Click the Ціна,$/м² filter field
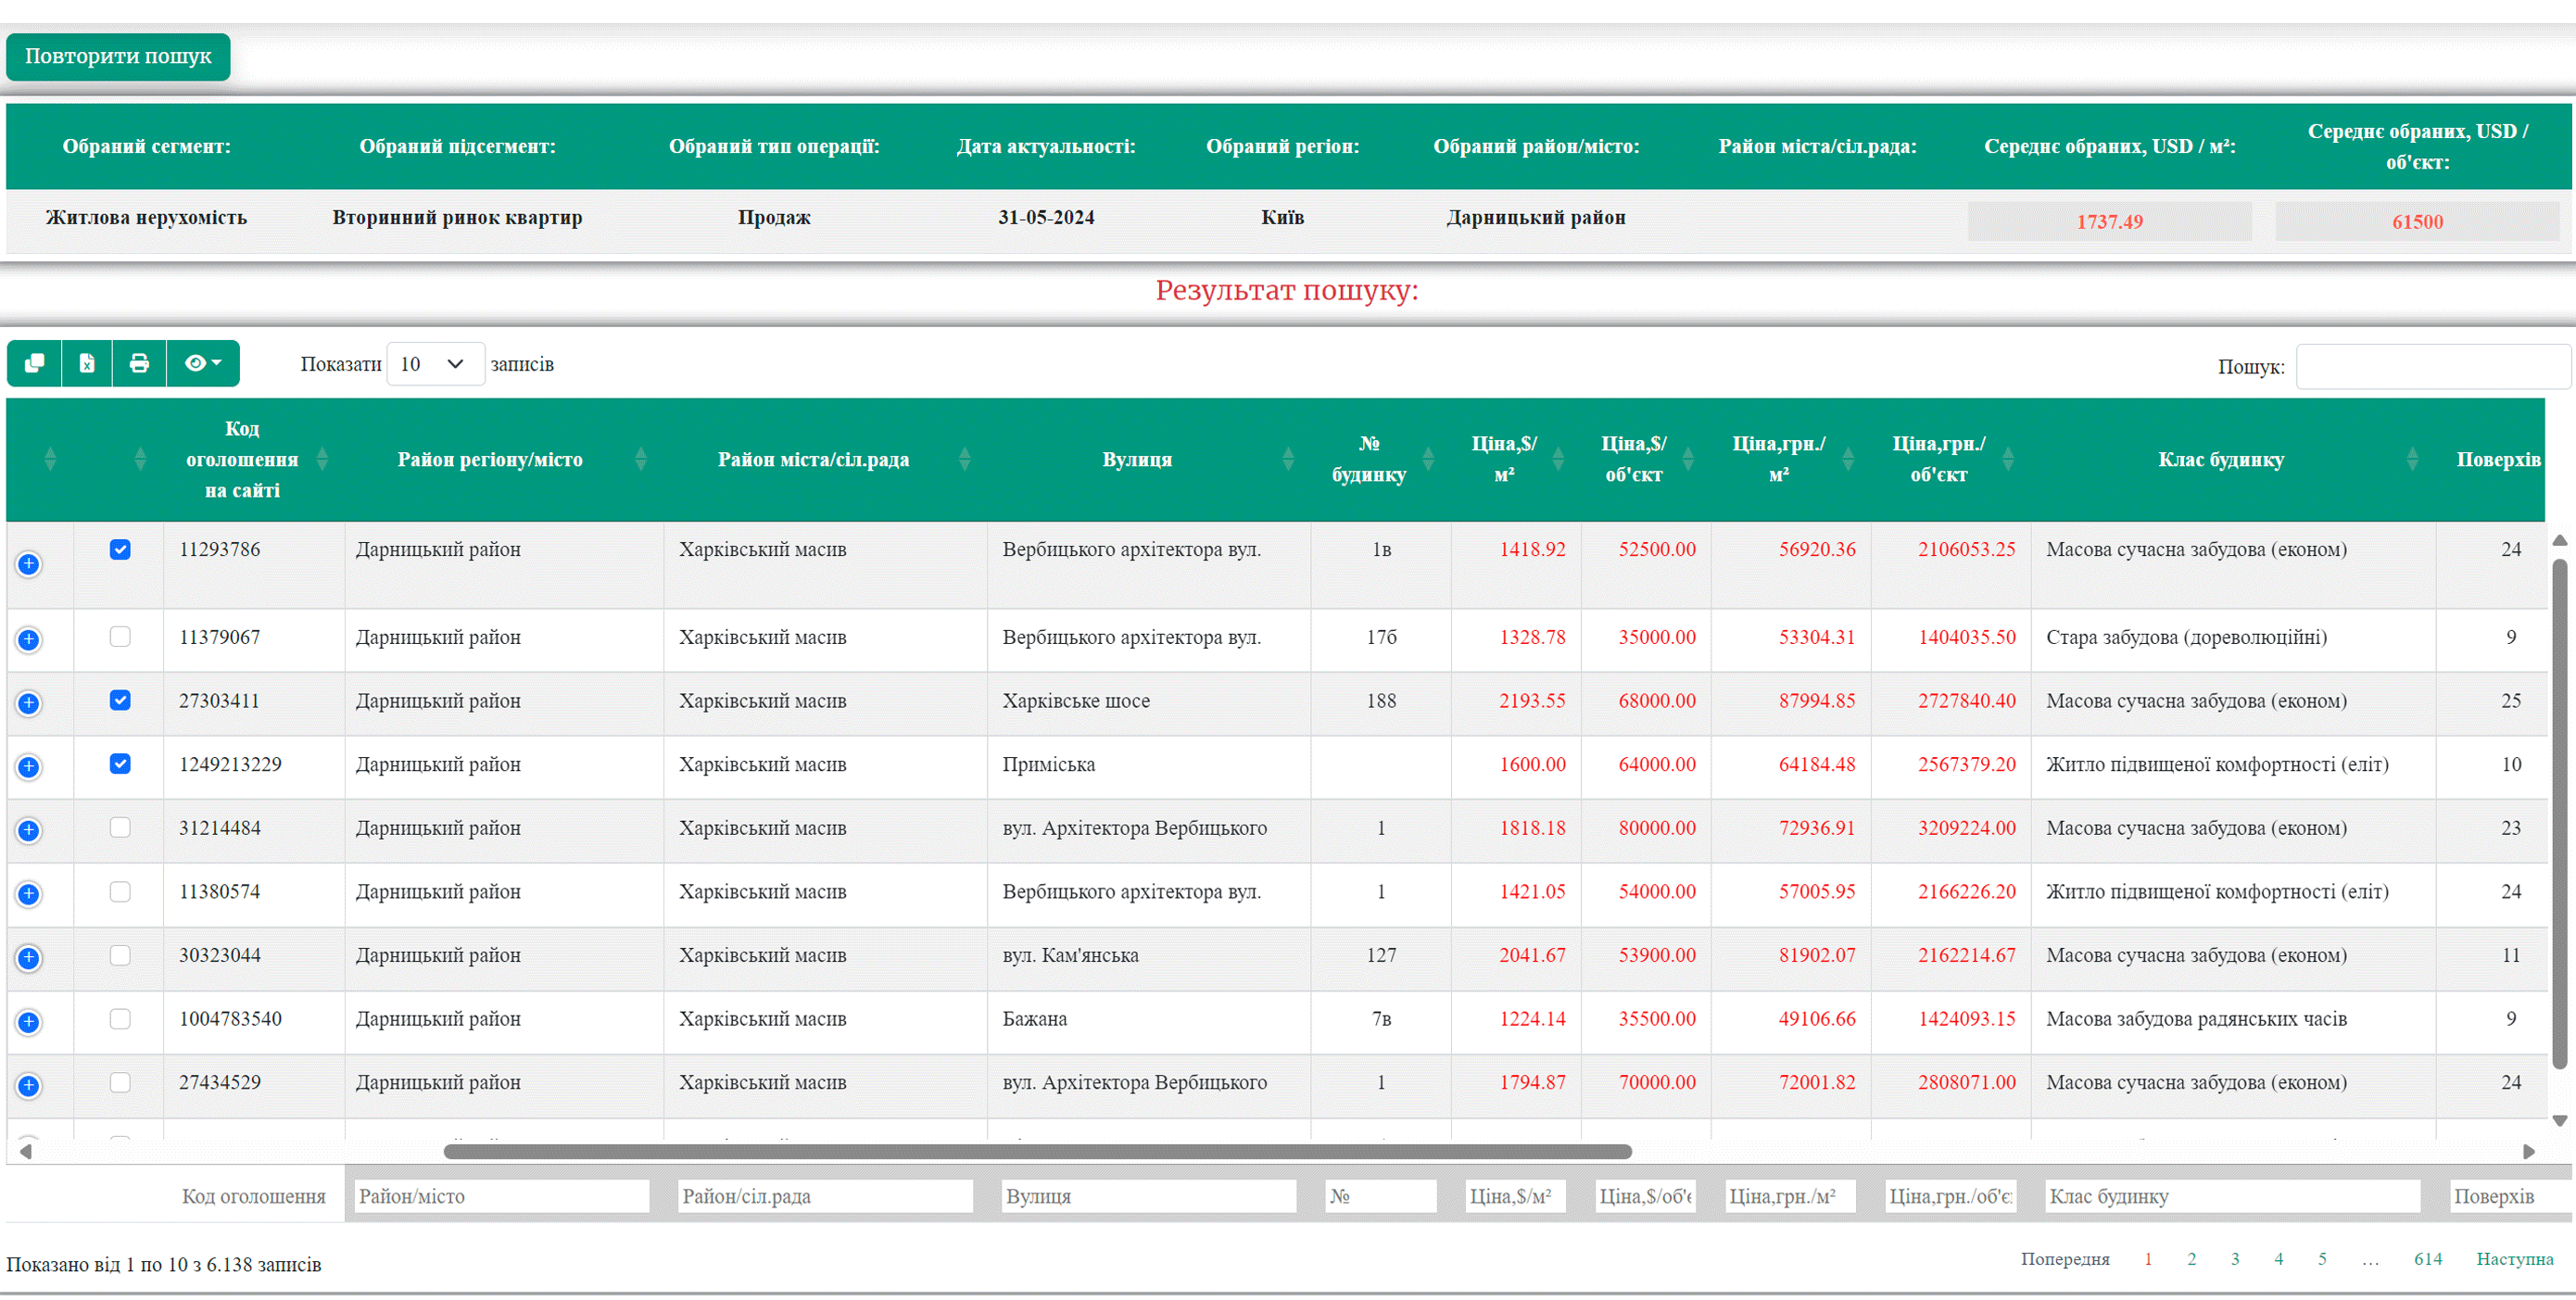This screenshot has width=2576, height=1300. click(1515, 1196)
